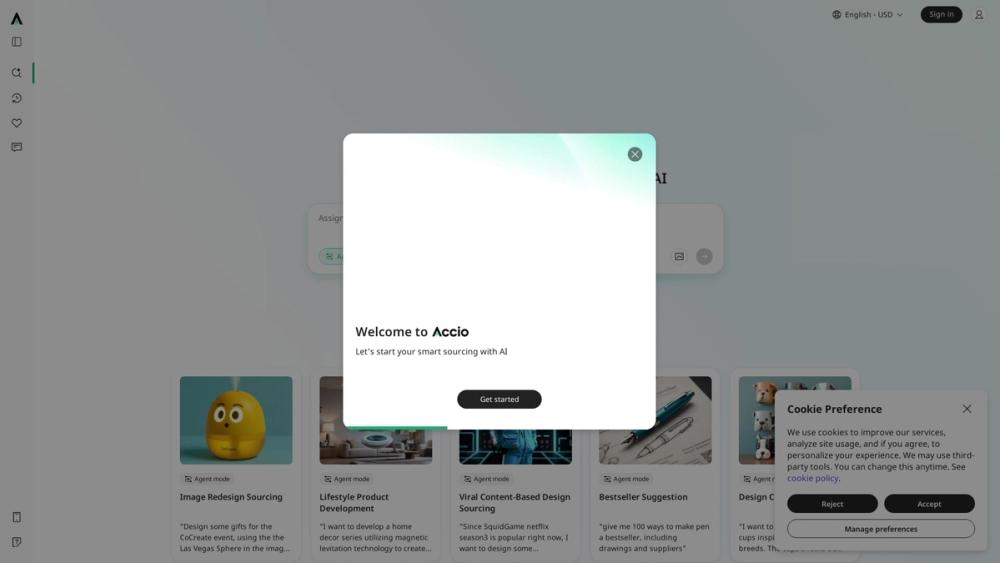Open the cookie policy link
This screenshot has width=1000, height=563.
click(812, 478)
